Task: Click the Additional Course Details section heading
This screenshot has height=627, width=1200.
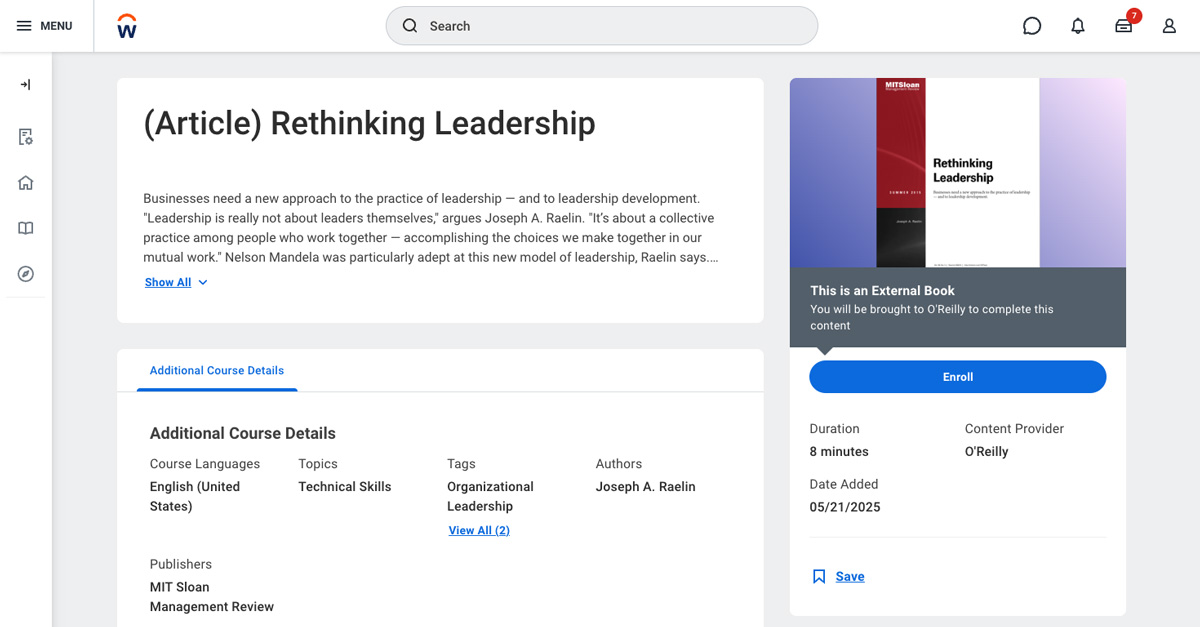Action: tap(243, 434)
